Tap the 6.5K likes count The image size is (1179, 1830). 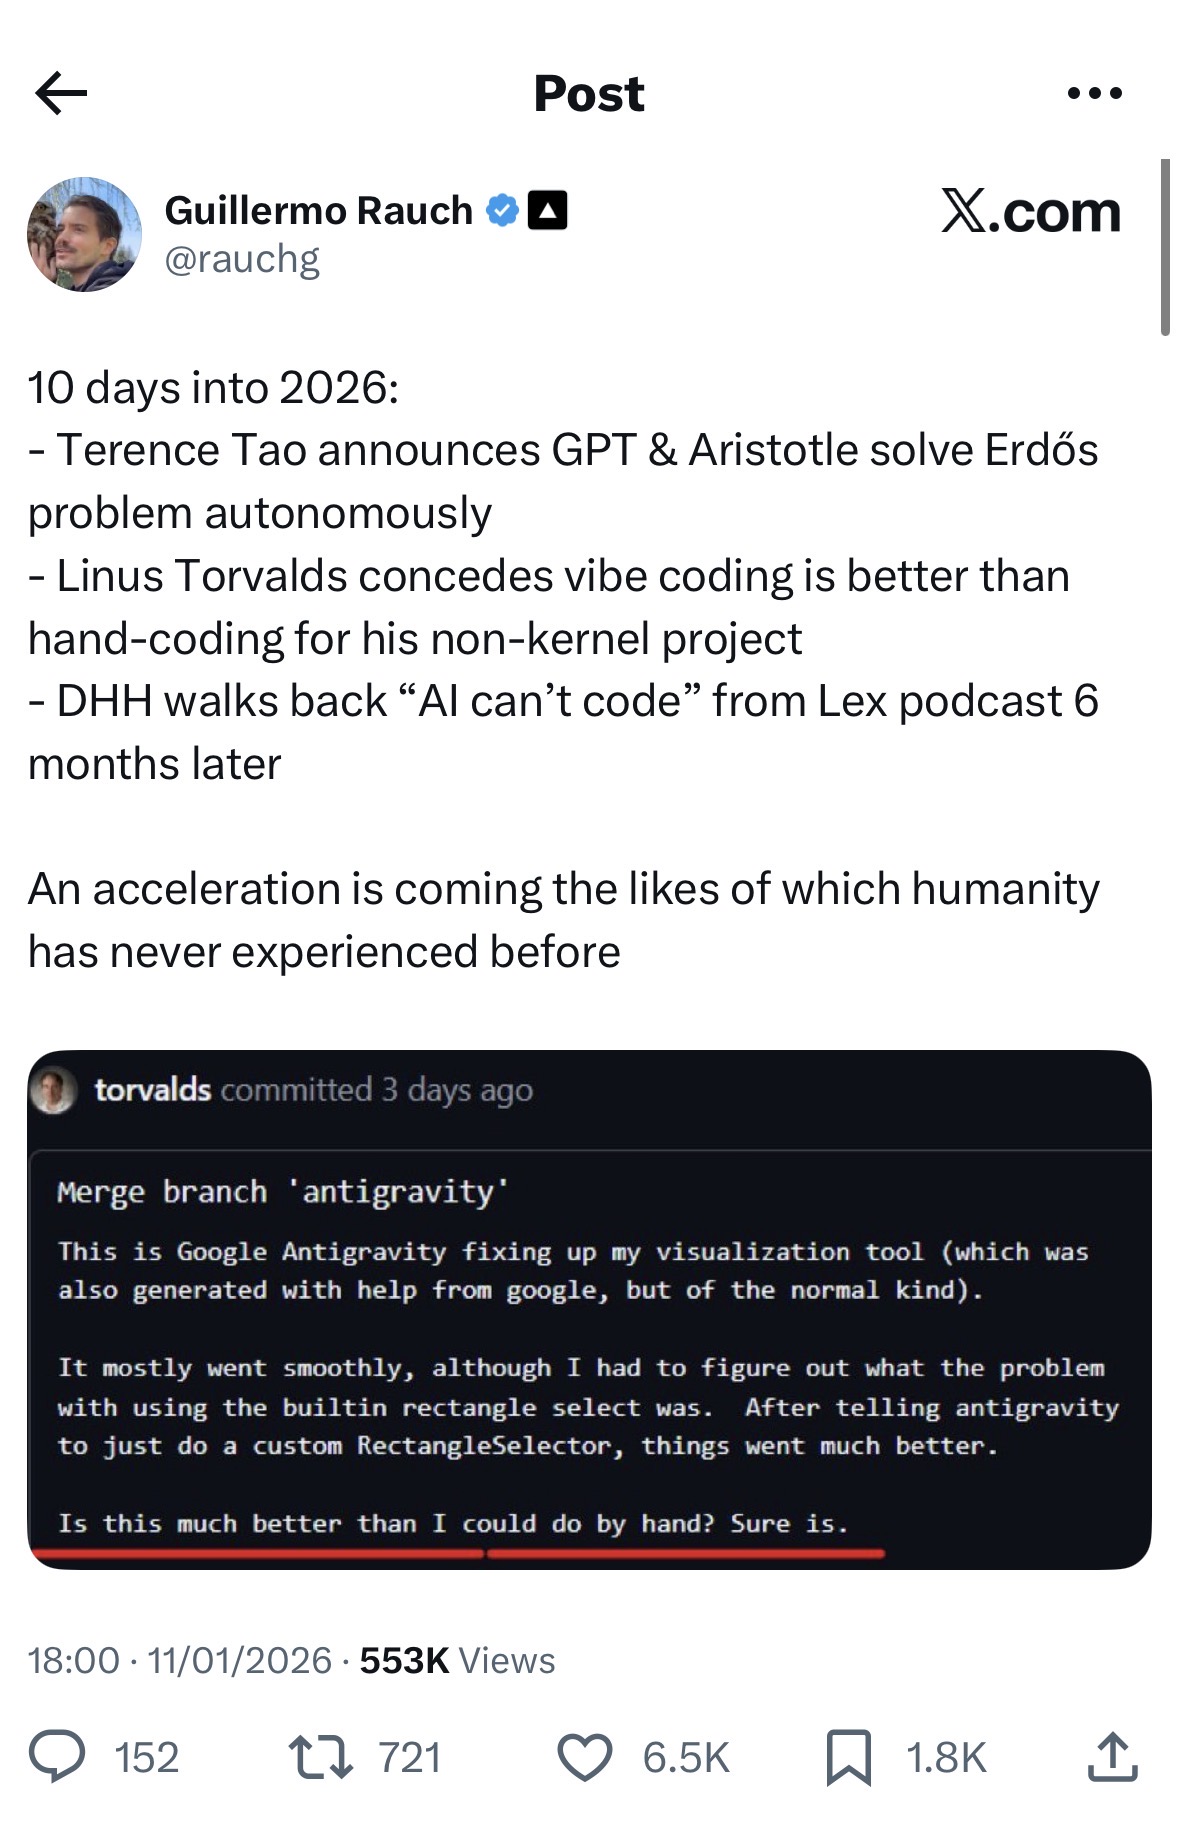pyautogui.click(x=686, y=1758)
